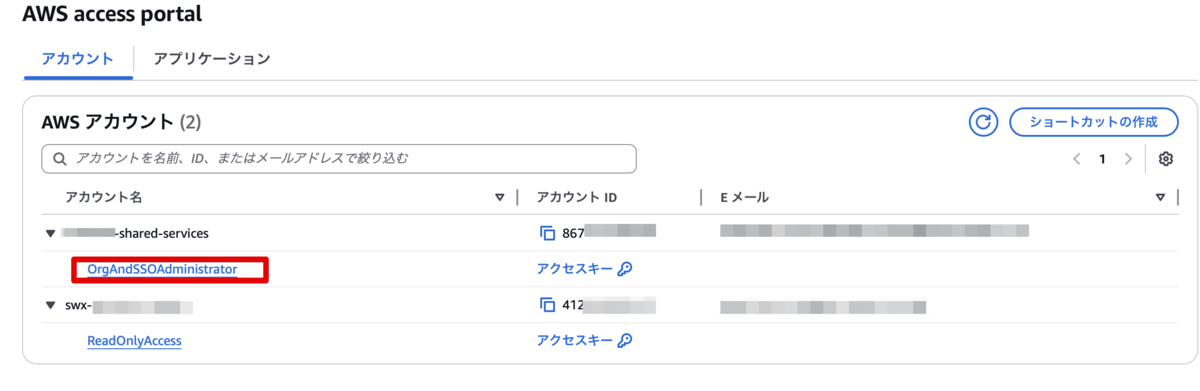The image size is (1200, 391).
Task: Sort by Eメール column arrow
Action: pyautogui.click(x=1160, y=198)
